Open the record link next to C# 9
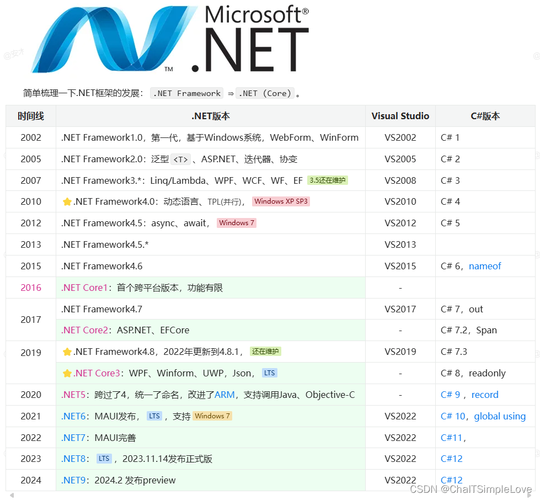 click(x=485, y=395)
